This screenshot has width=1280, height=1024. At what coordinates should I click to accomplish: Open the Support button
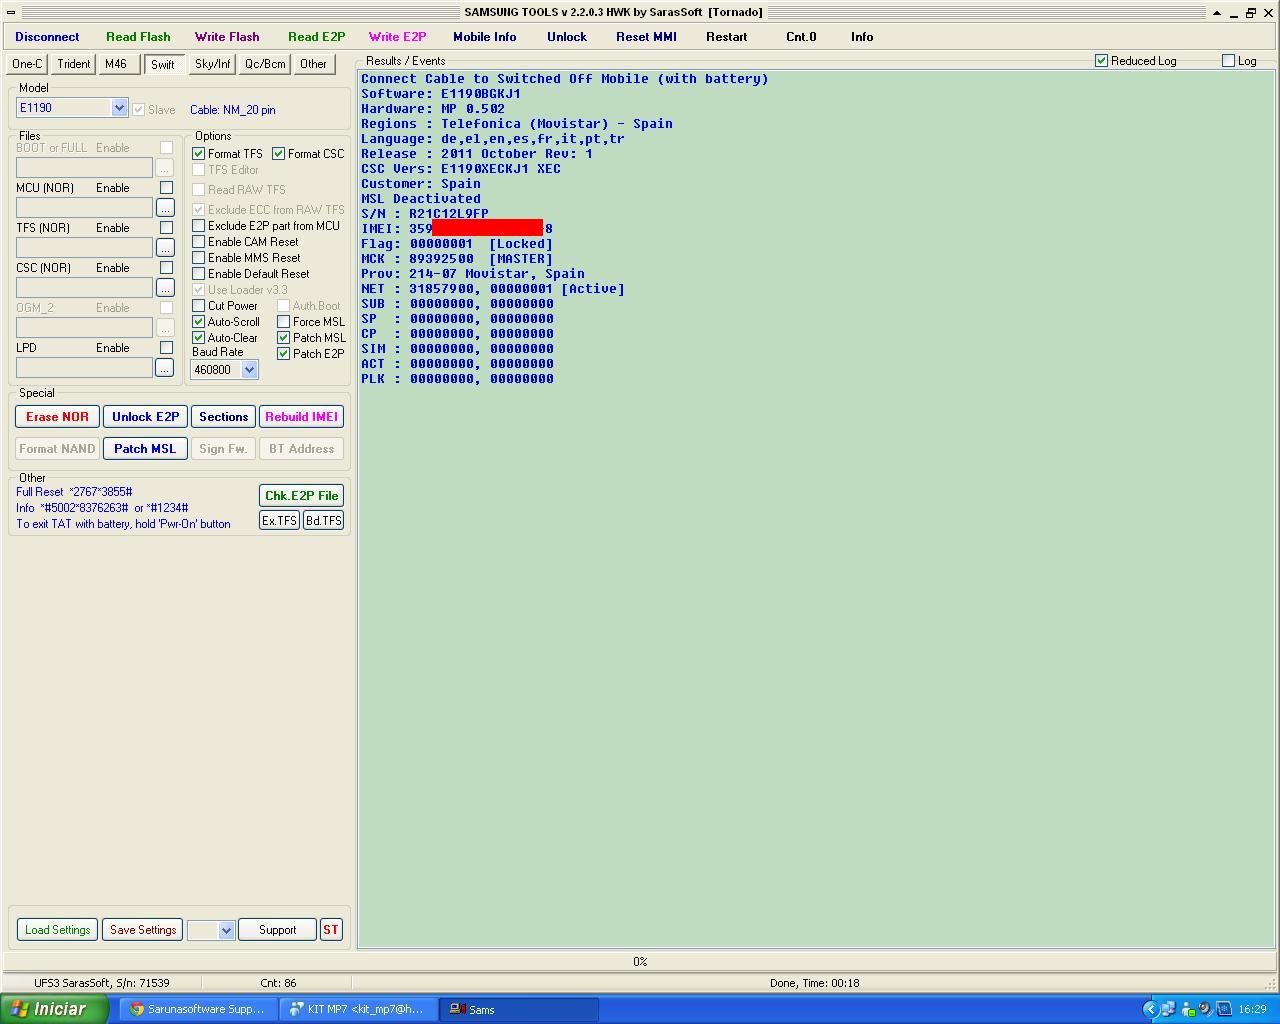pos(277,930)
